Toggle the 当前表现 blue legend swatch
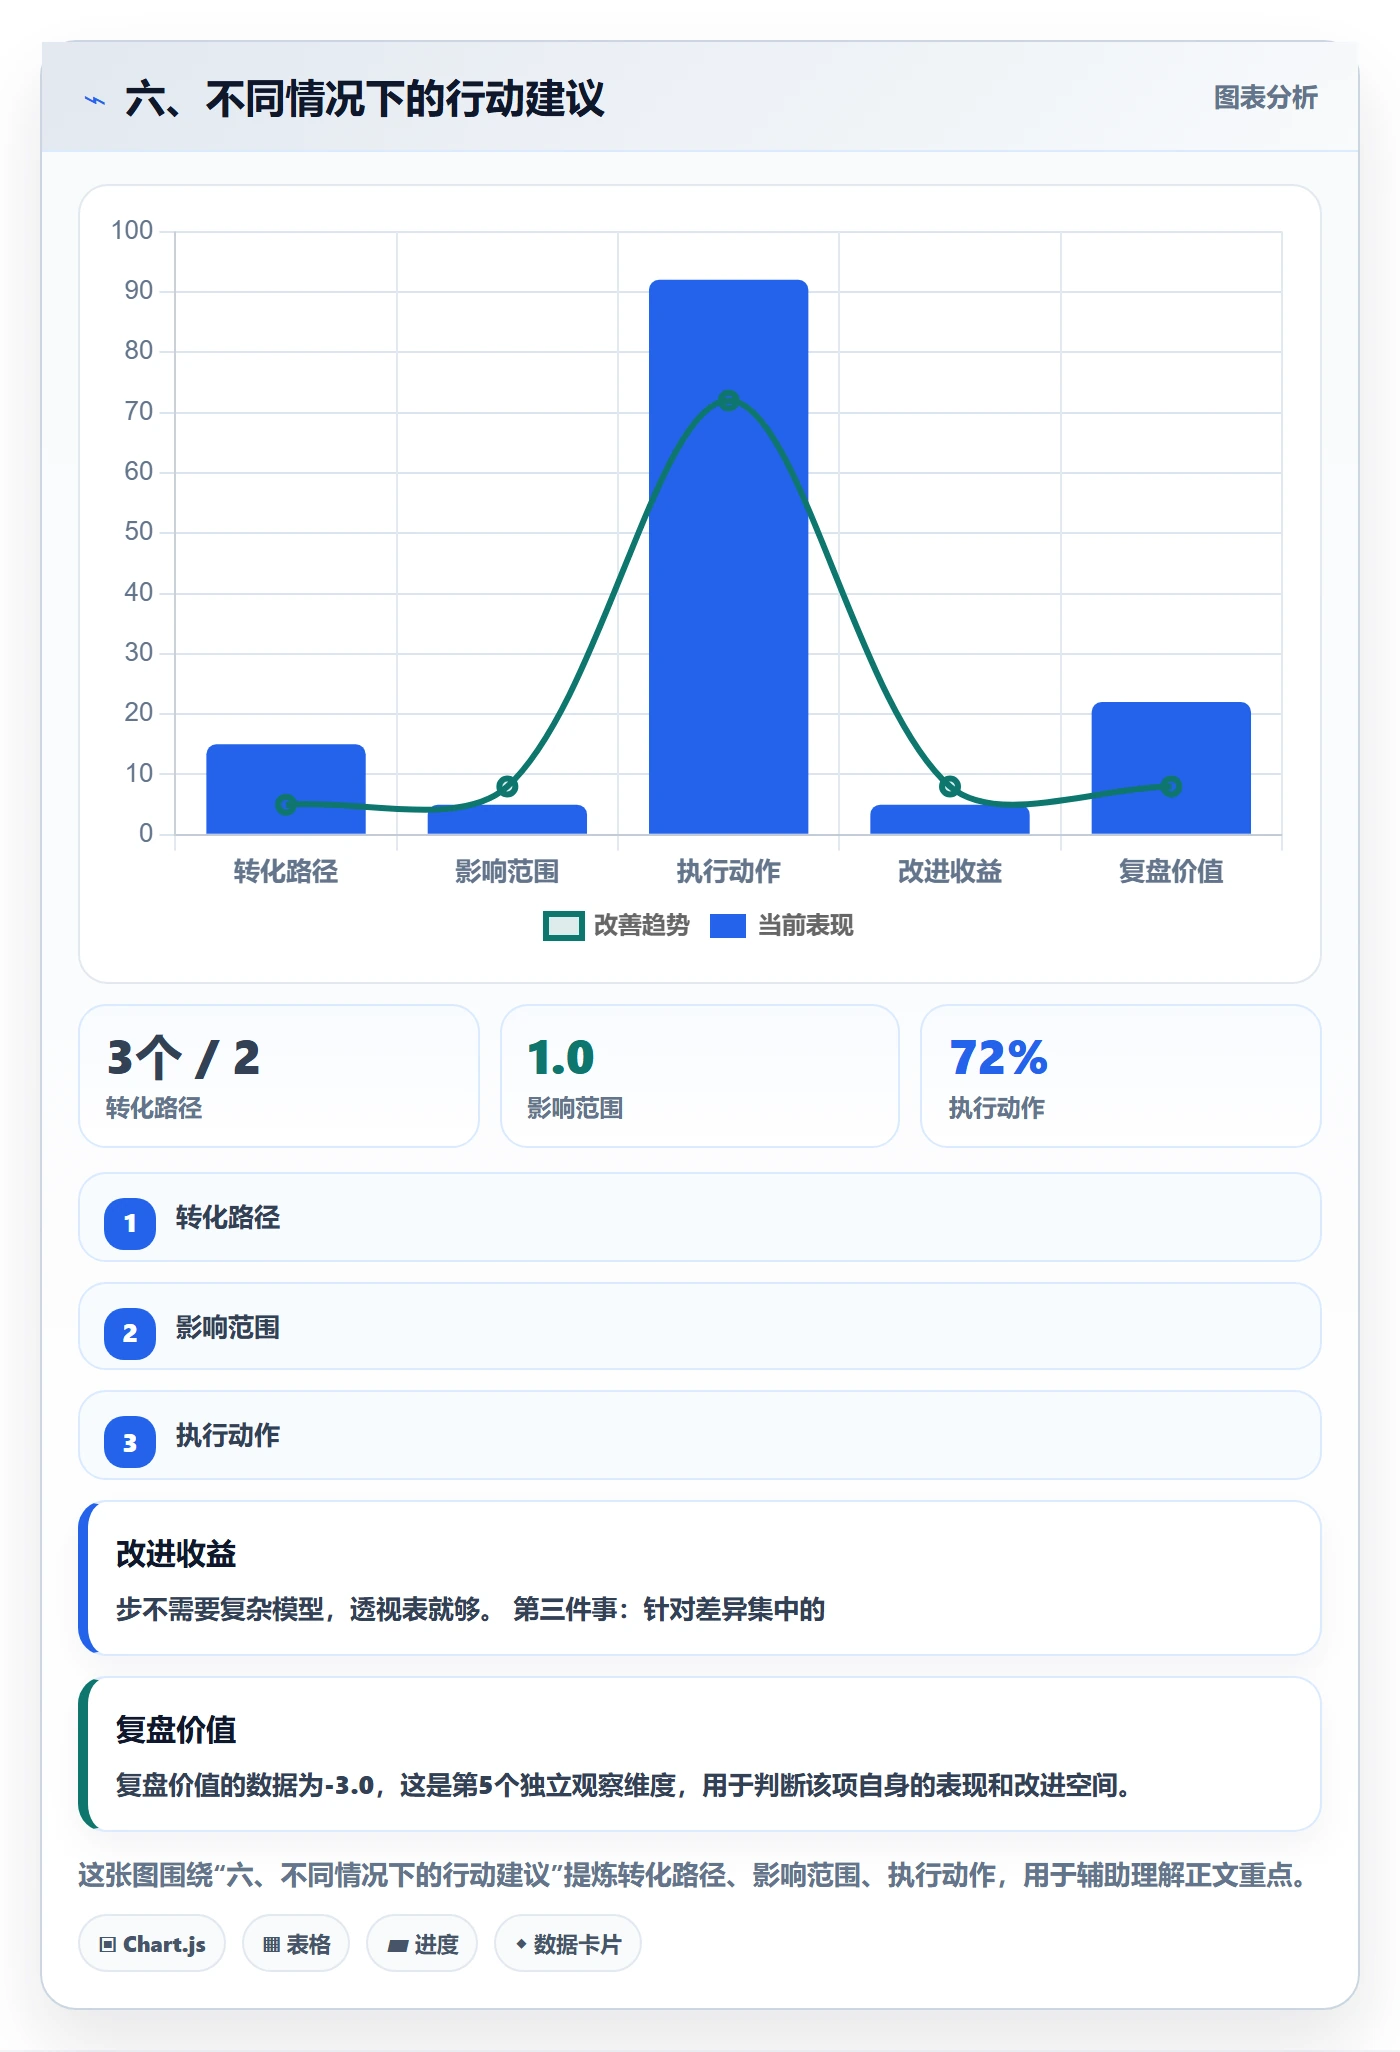Screen dimensions: 1400x2052 [x=728, y=926]
